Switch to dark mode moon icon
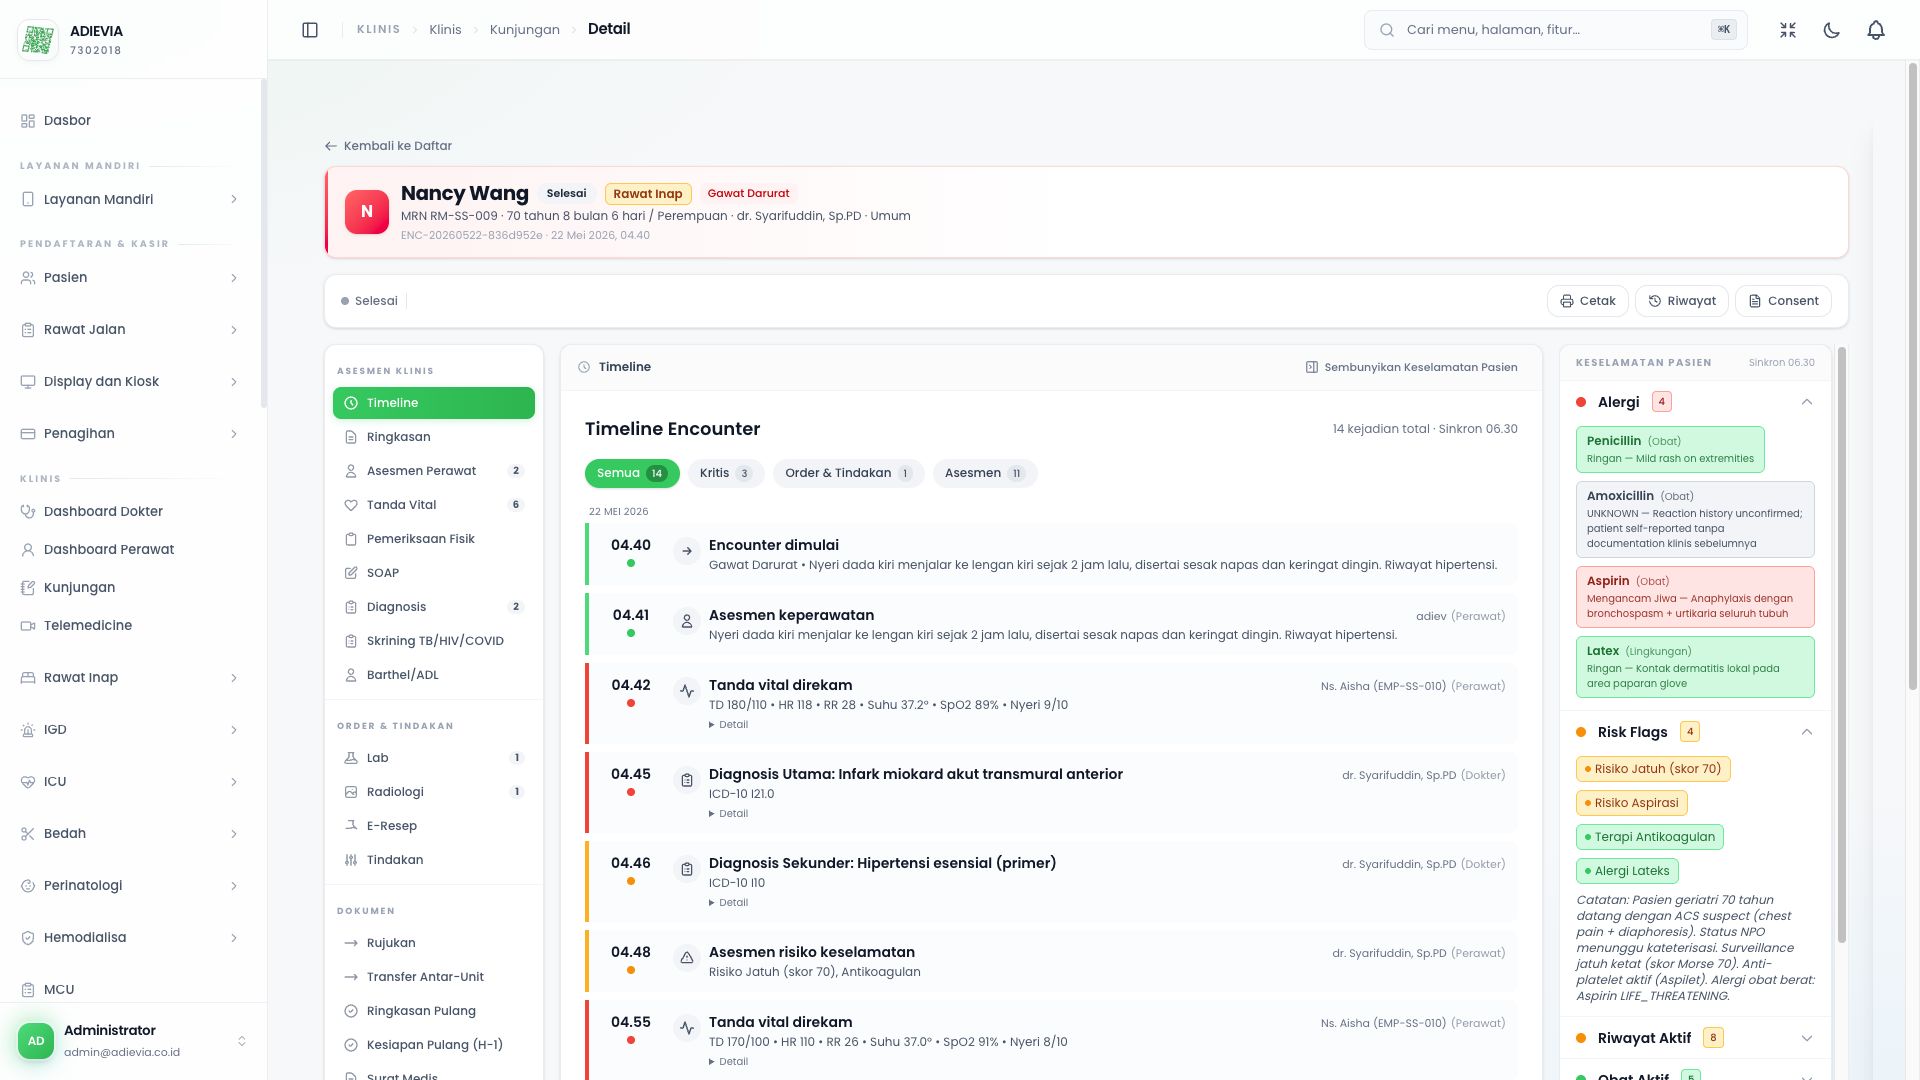 pos(1832,30)
